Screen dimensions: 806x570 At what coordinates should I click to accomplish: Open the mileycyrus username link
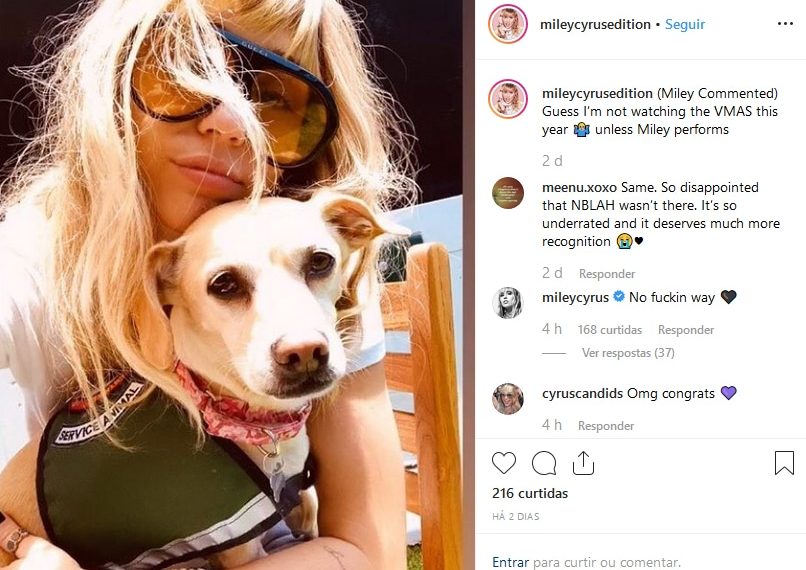click(575, 297)
